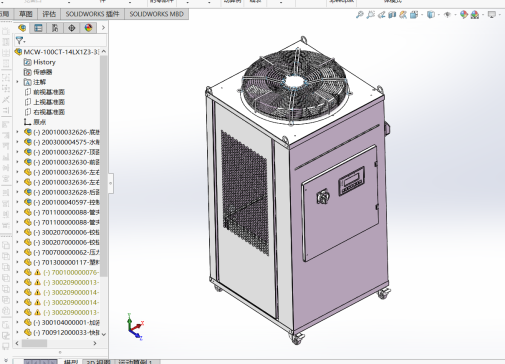505x364 pixels.
Task: Click the Hide/Show Items icon
Action: click(447, 15)
